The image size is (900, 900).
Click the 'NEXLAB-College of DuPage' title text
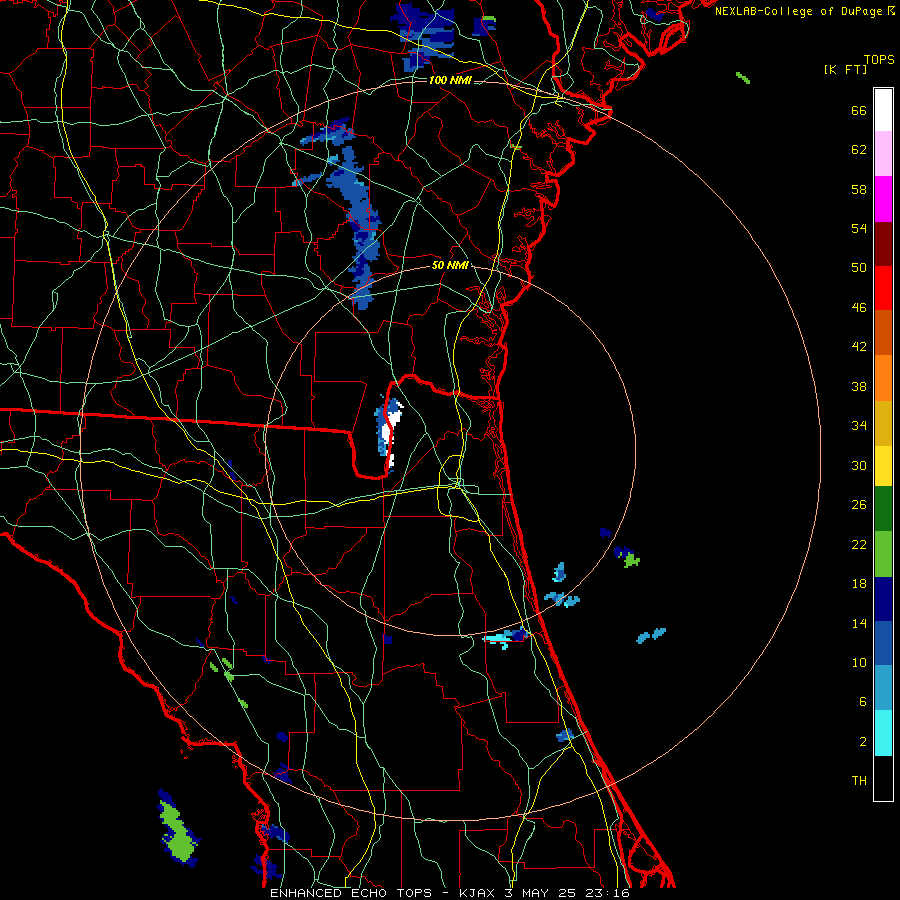[798, 11]
